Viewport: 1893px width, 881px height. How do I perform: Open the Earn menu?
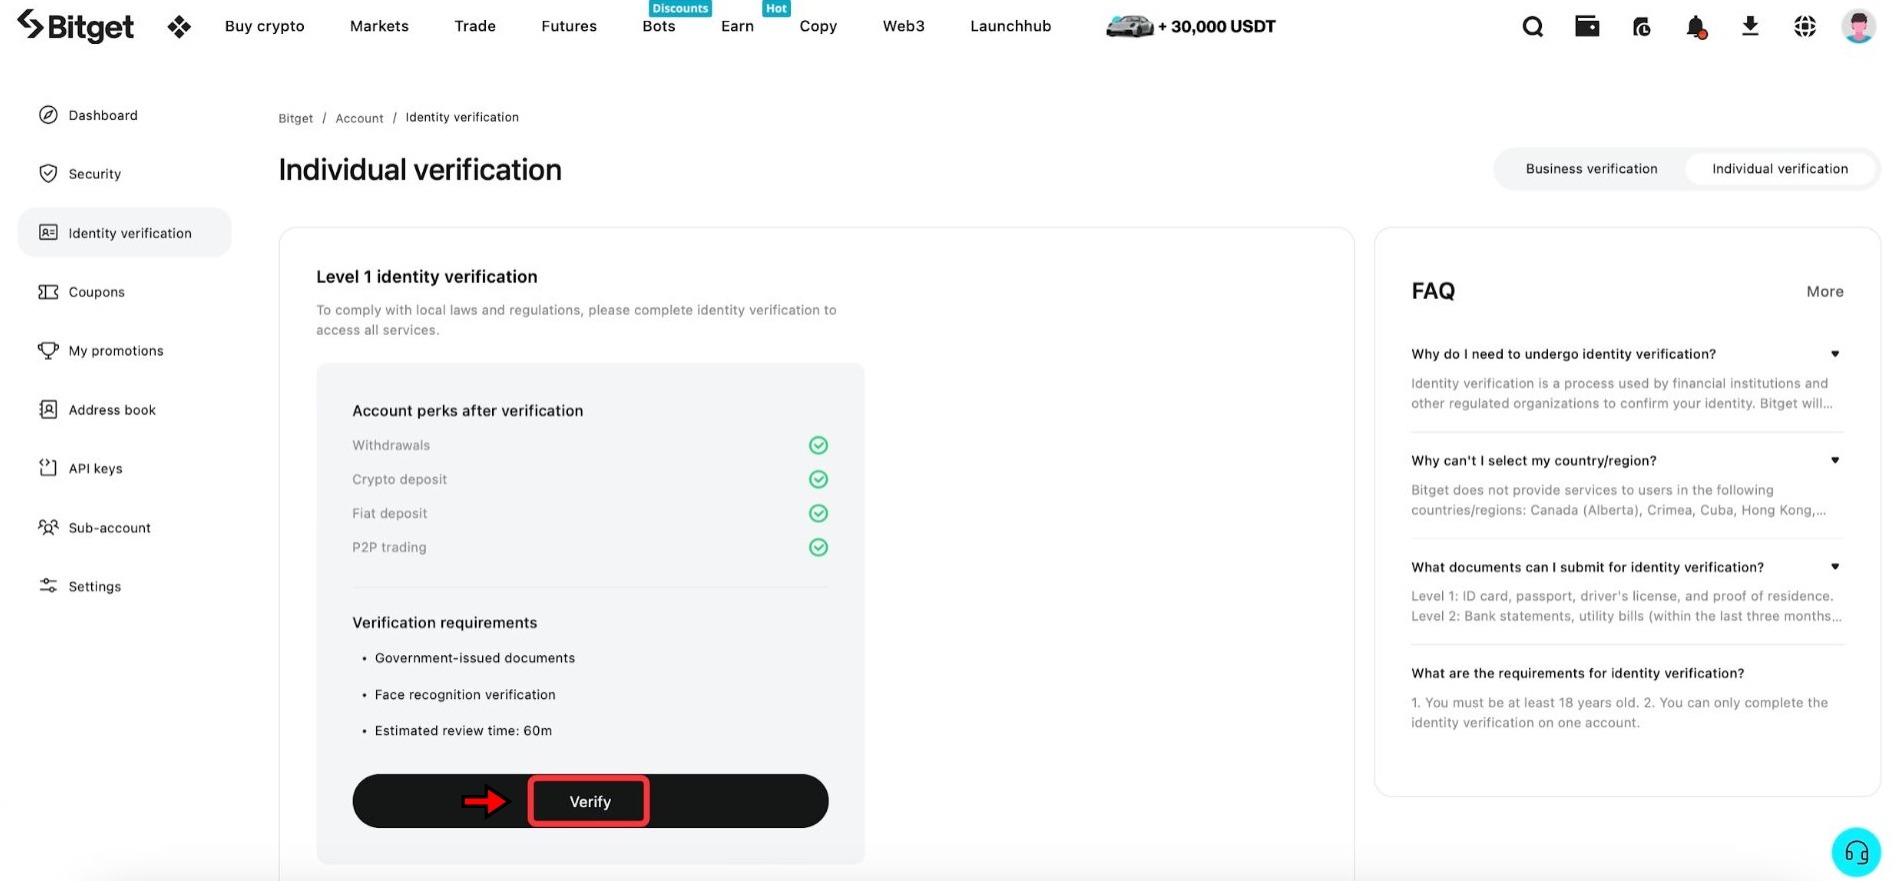(x=737, y=27)
